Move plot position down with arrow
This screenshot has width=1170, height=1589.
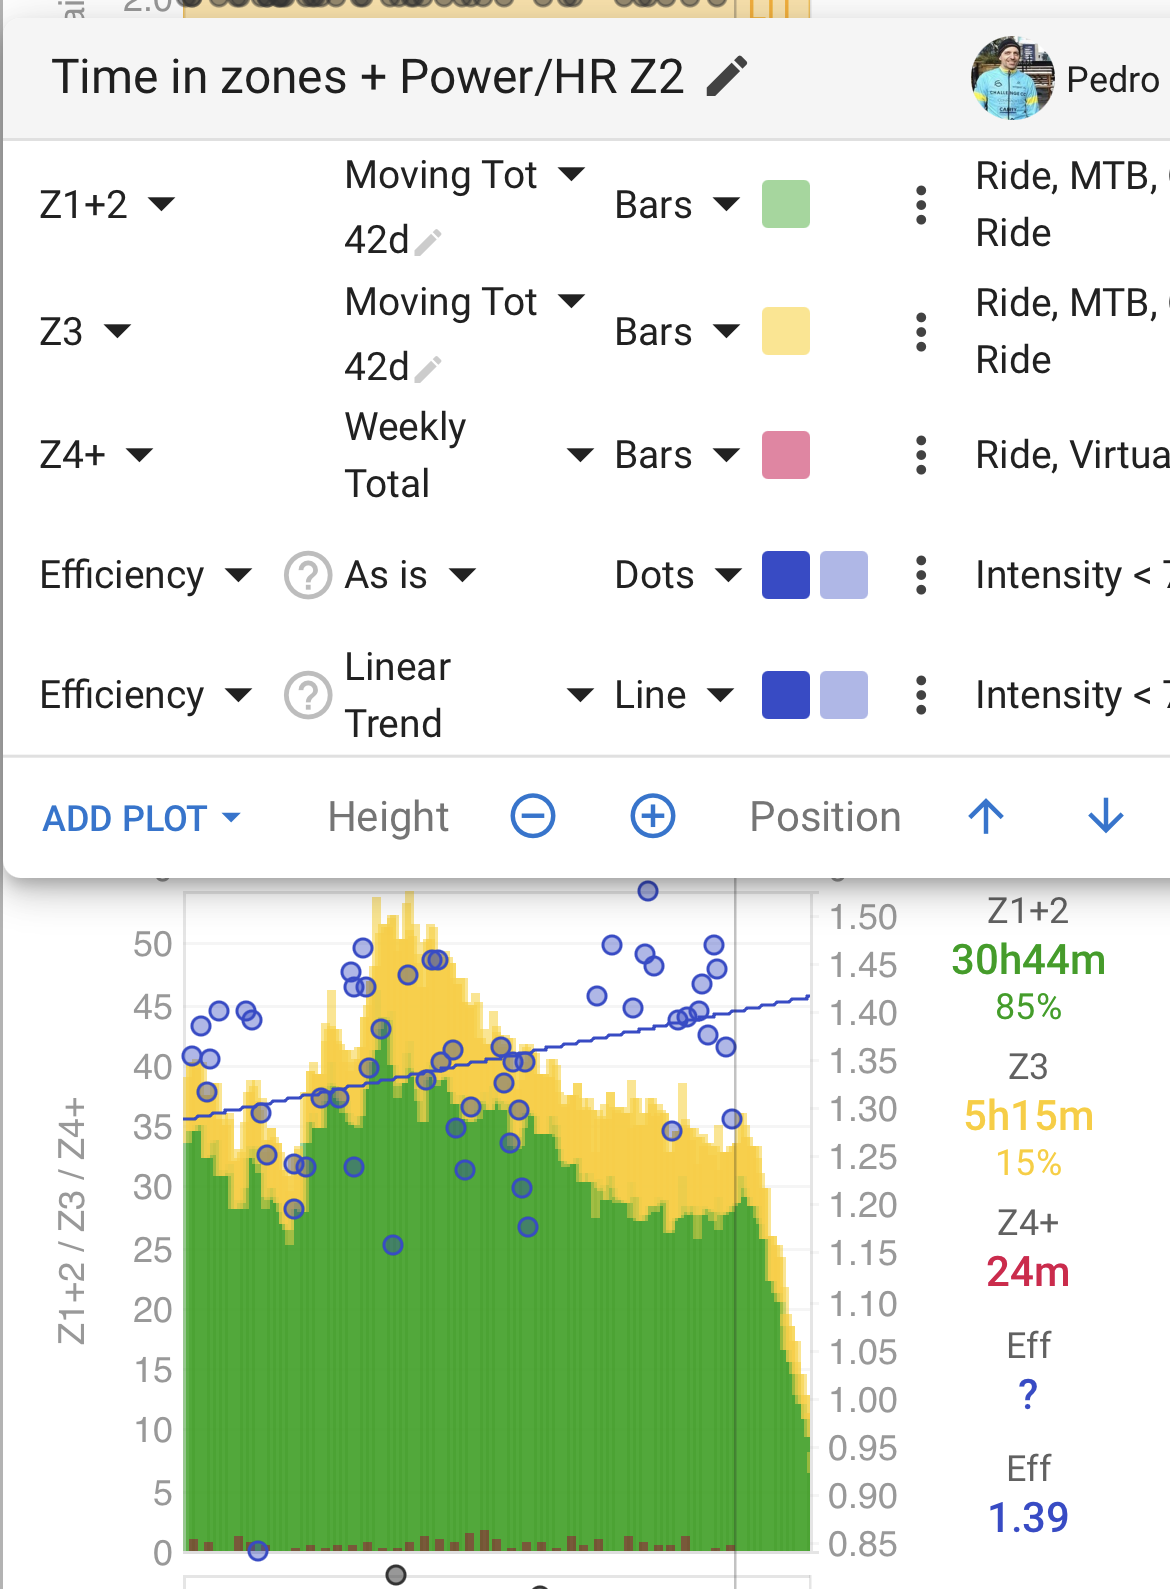pos(1106,817)
